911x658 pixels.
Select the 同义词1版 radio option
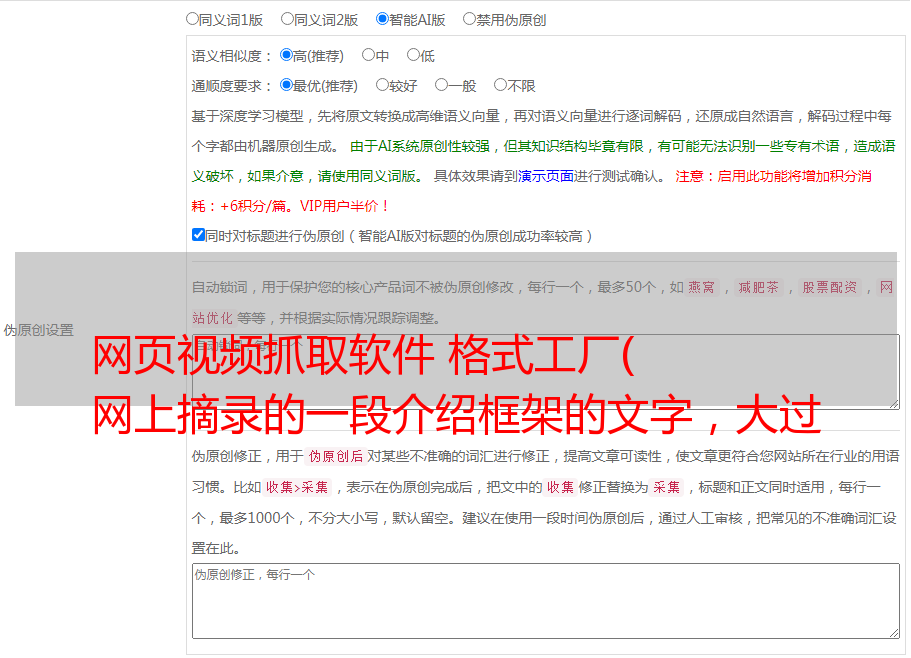tap(192, 19)
